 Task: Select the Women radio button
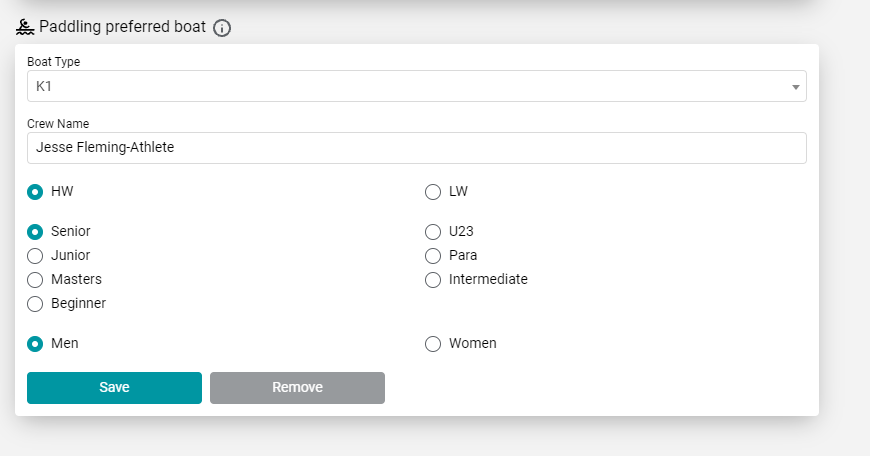tap(433, 344)
